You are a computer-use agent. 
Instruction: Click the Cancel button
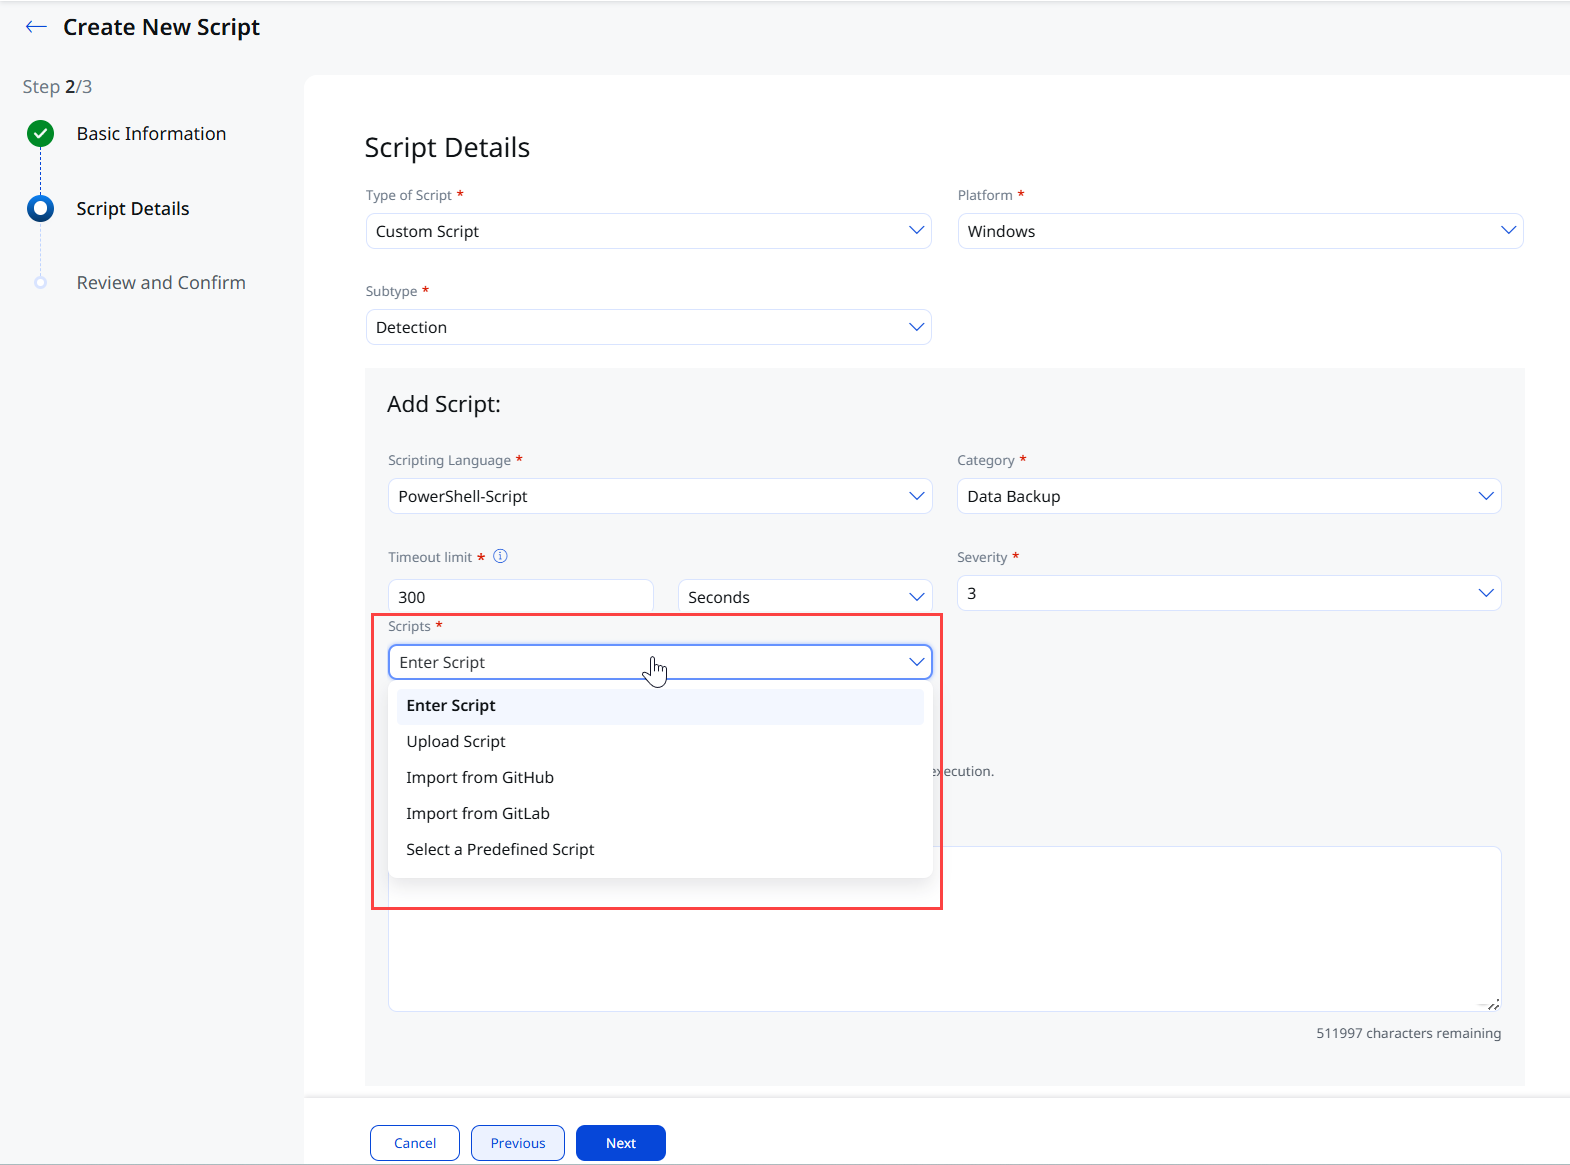(415, 1143)
